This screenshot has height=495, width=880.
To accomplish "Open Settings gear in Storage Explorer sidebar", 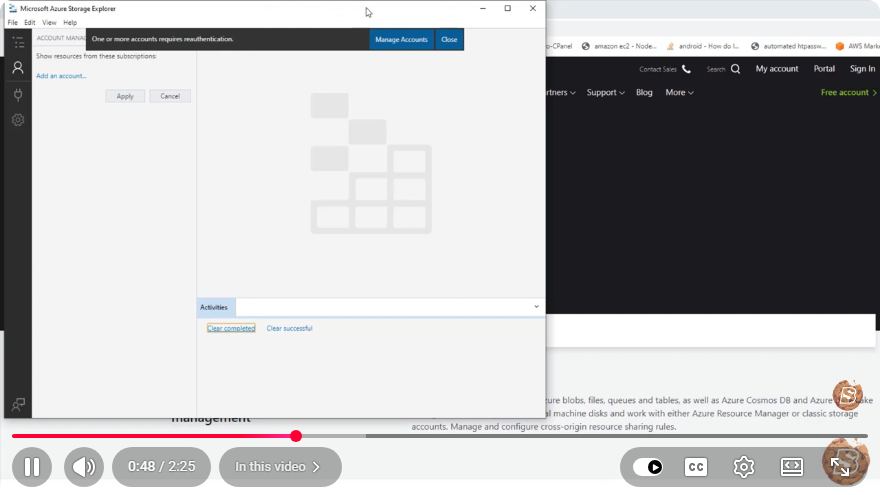I will pyautogui.click(x=18, y=120).
